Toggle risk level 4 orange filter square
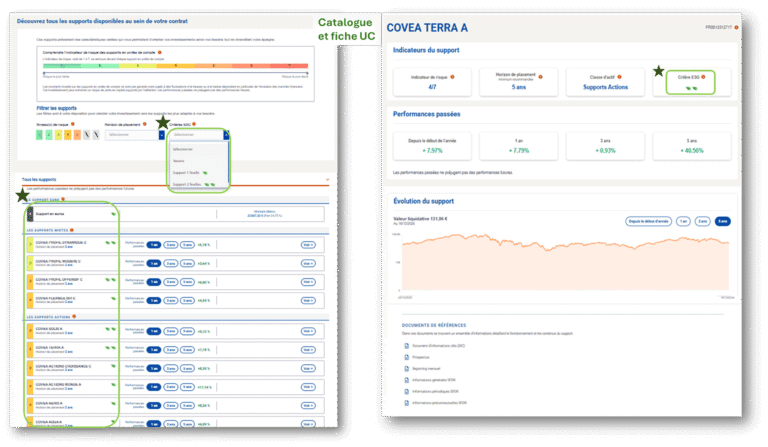This screenshot has width=768, height=447. [x=68, y=135]
